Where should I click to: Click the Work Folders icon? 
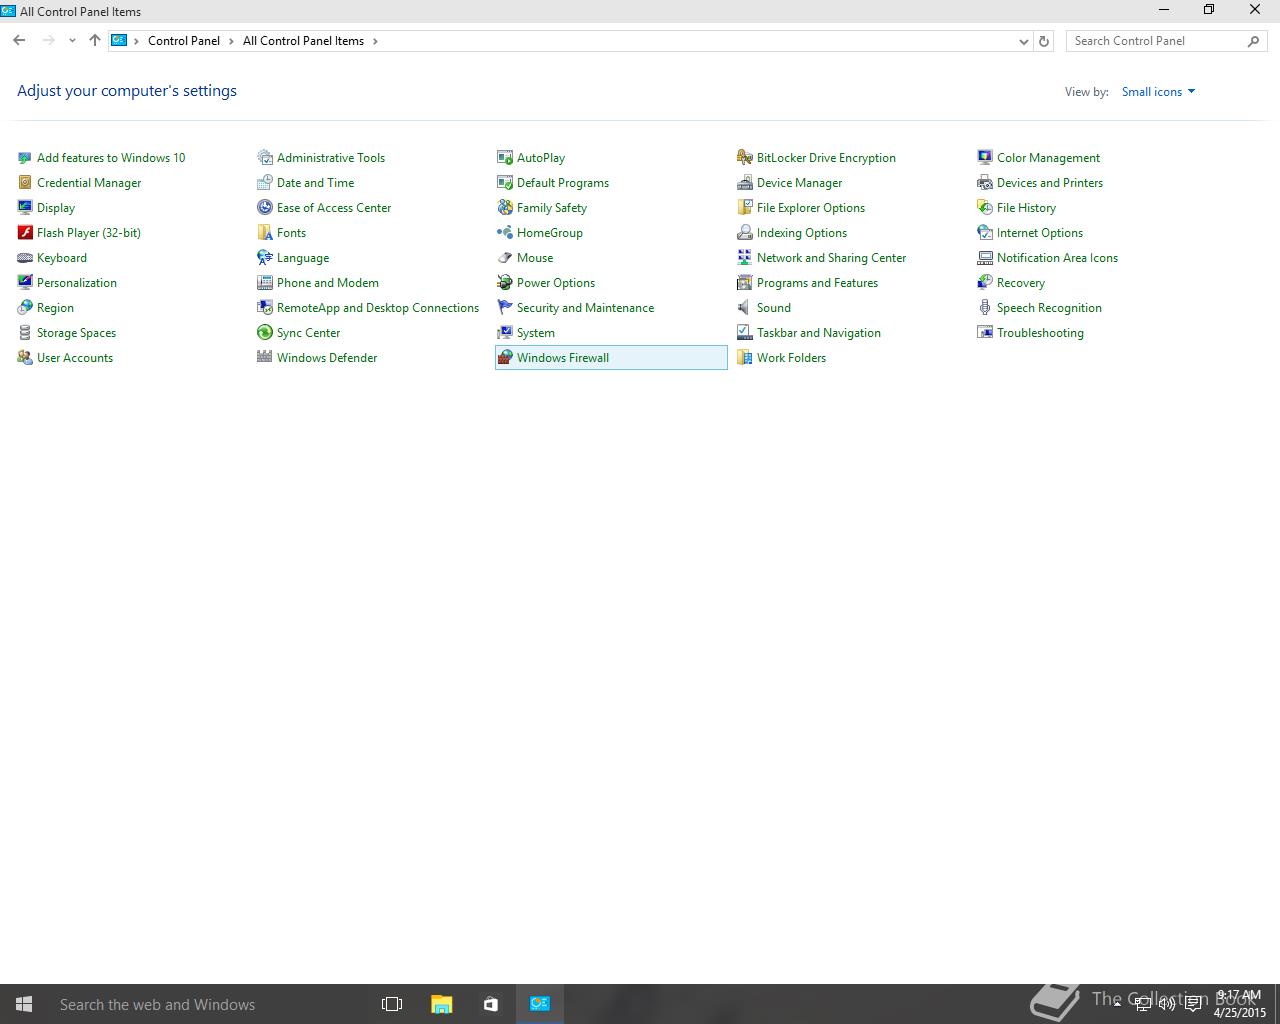[745, 357]
